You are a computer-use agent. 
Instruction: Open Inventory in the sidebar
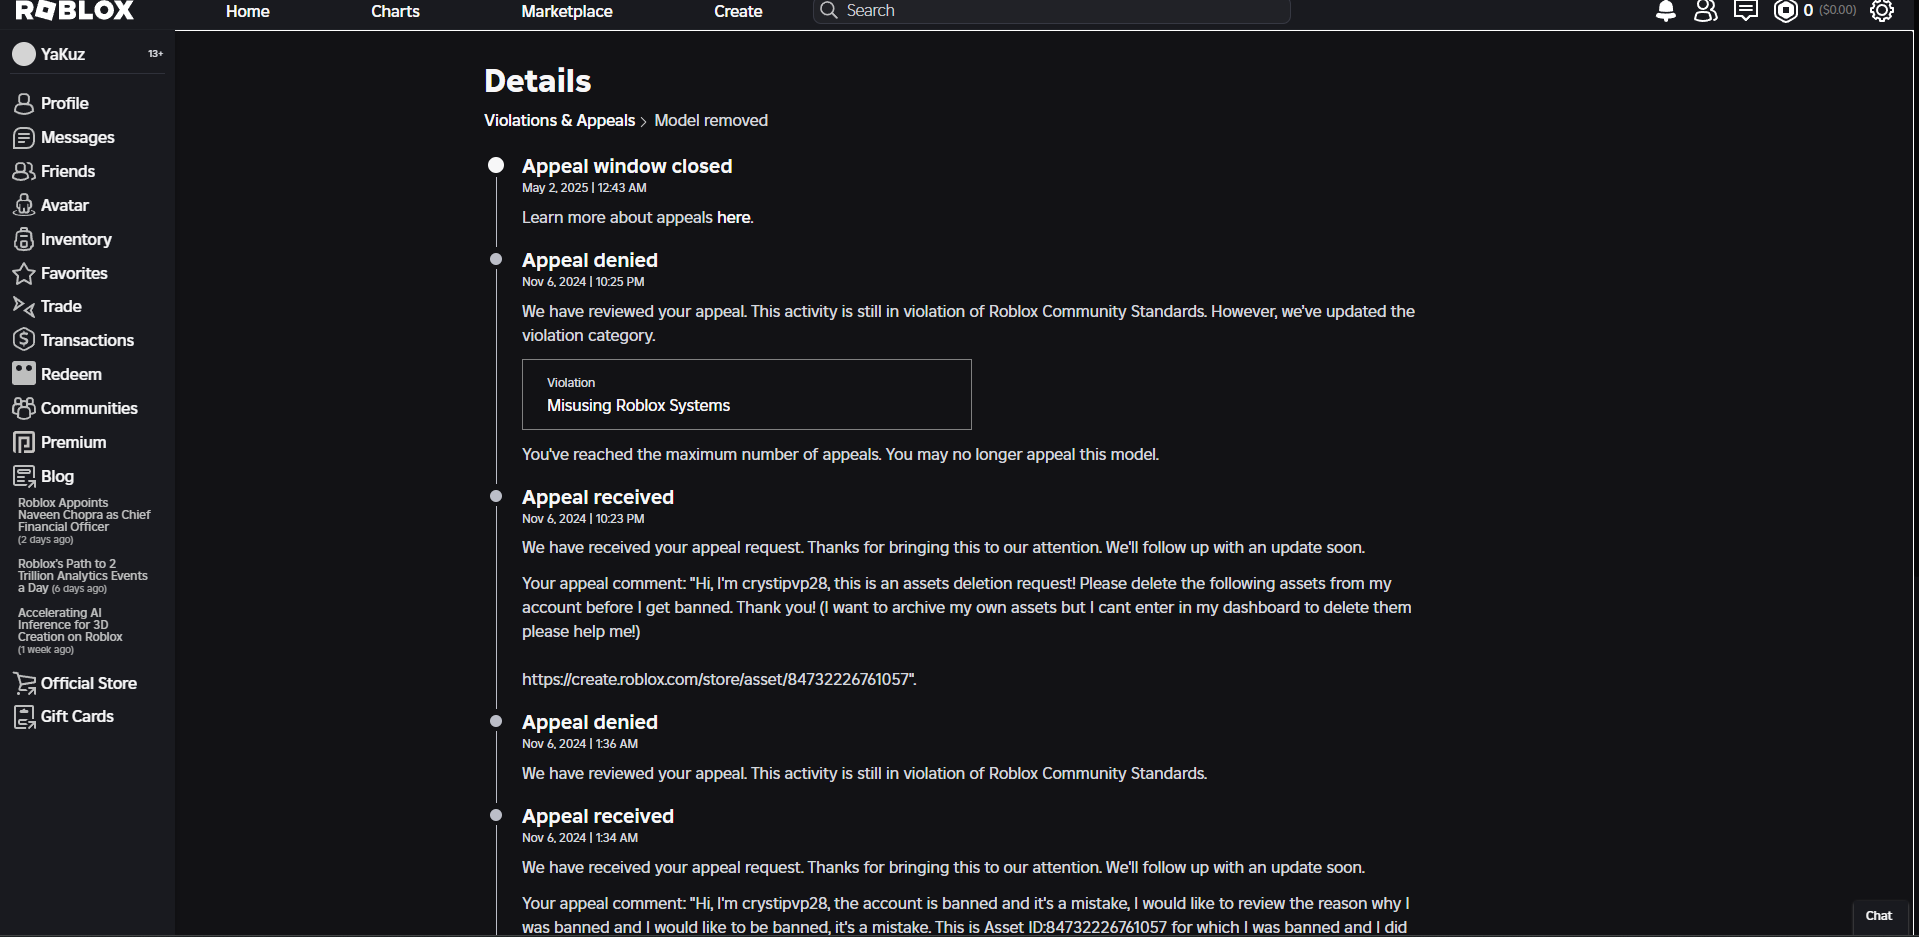[x=75, y=239]
